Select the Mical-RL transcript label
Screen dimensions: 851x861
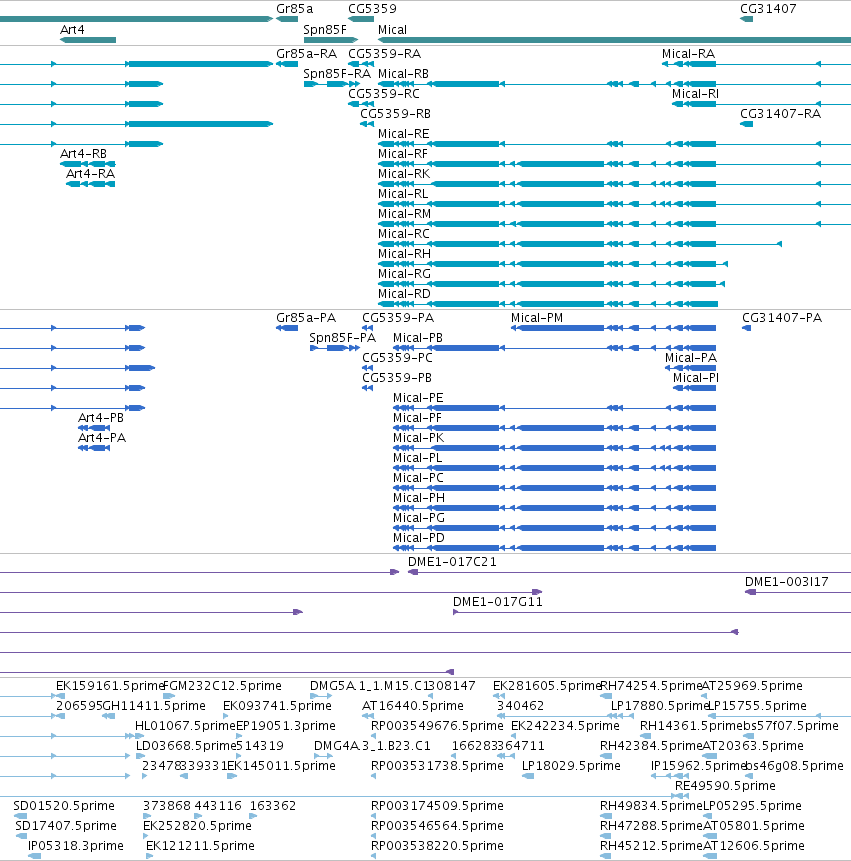(x=403, y=194)
